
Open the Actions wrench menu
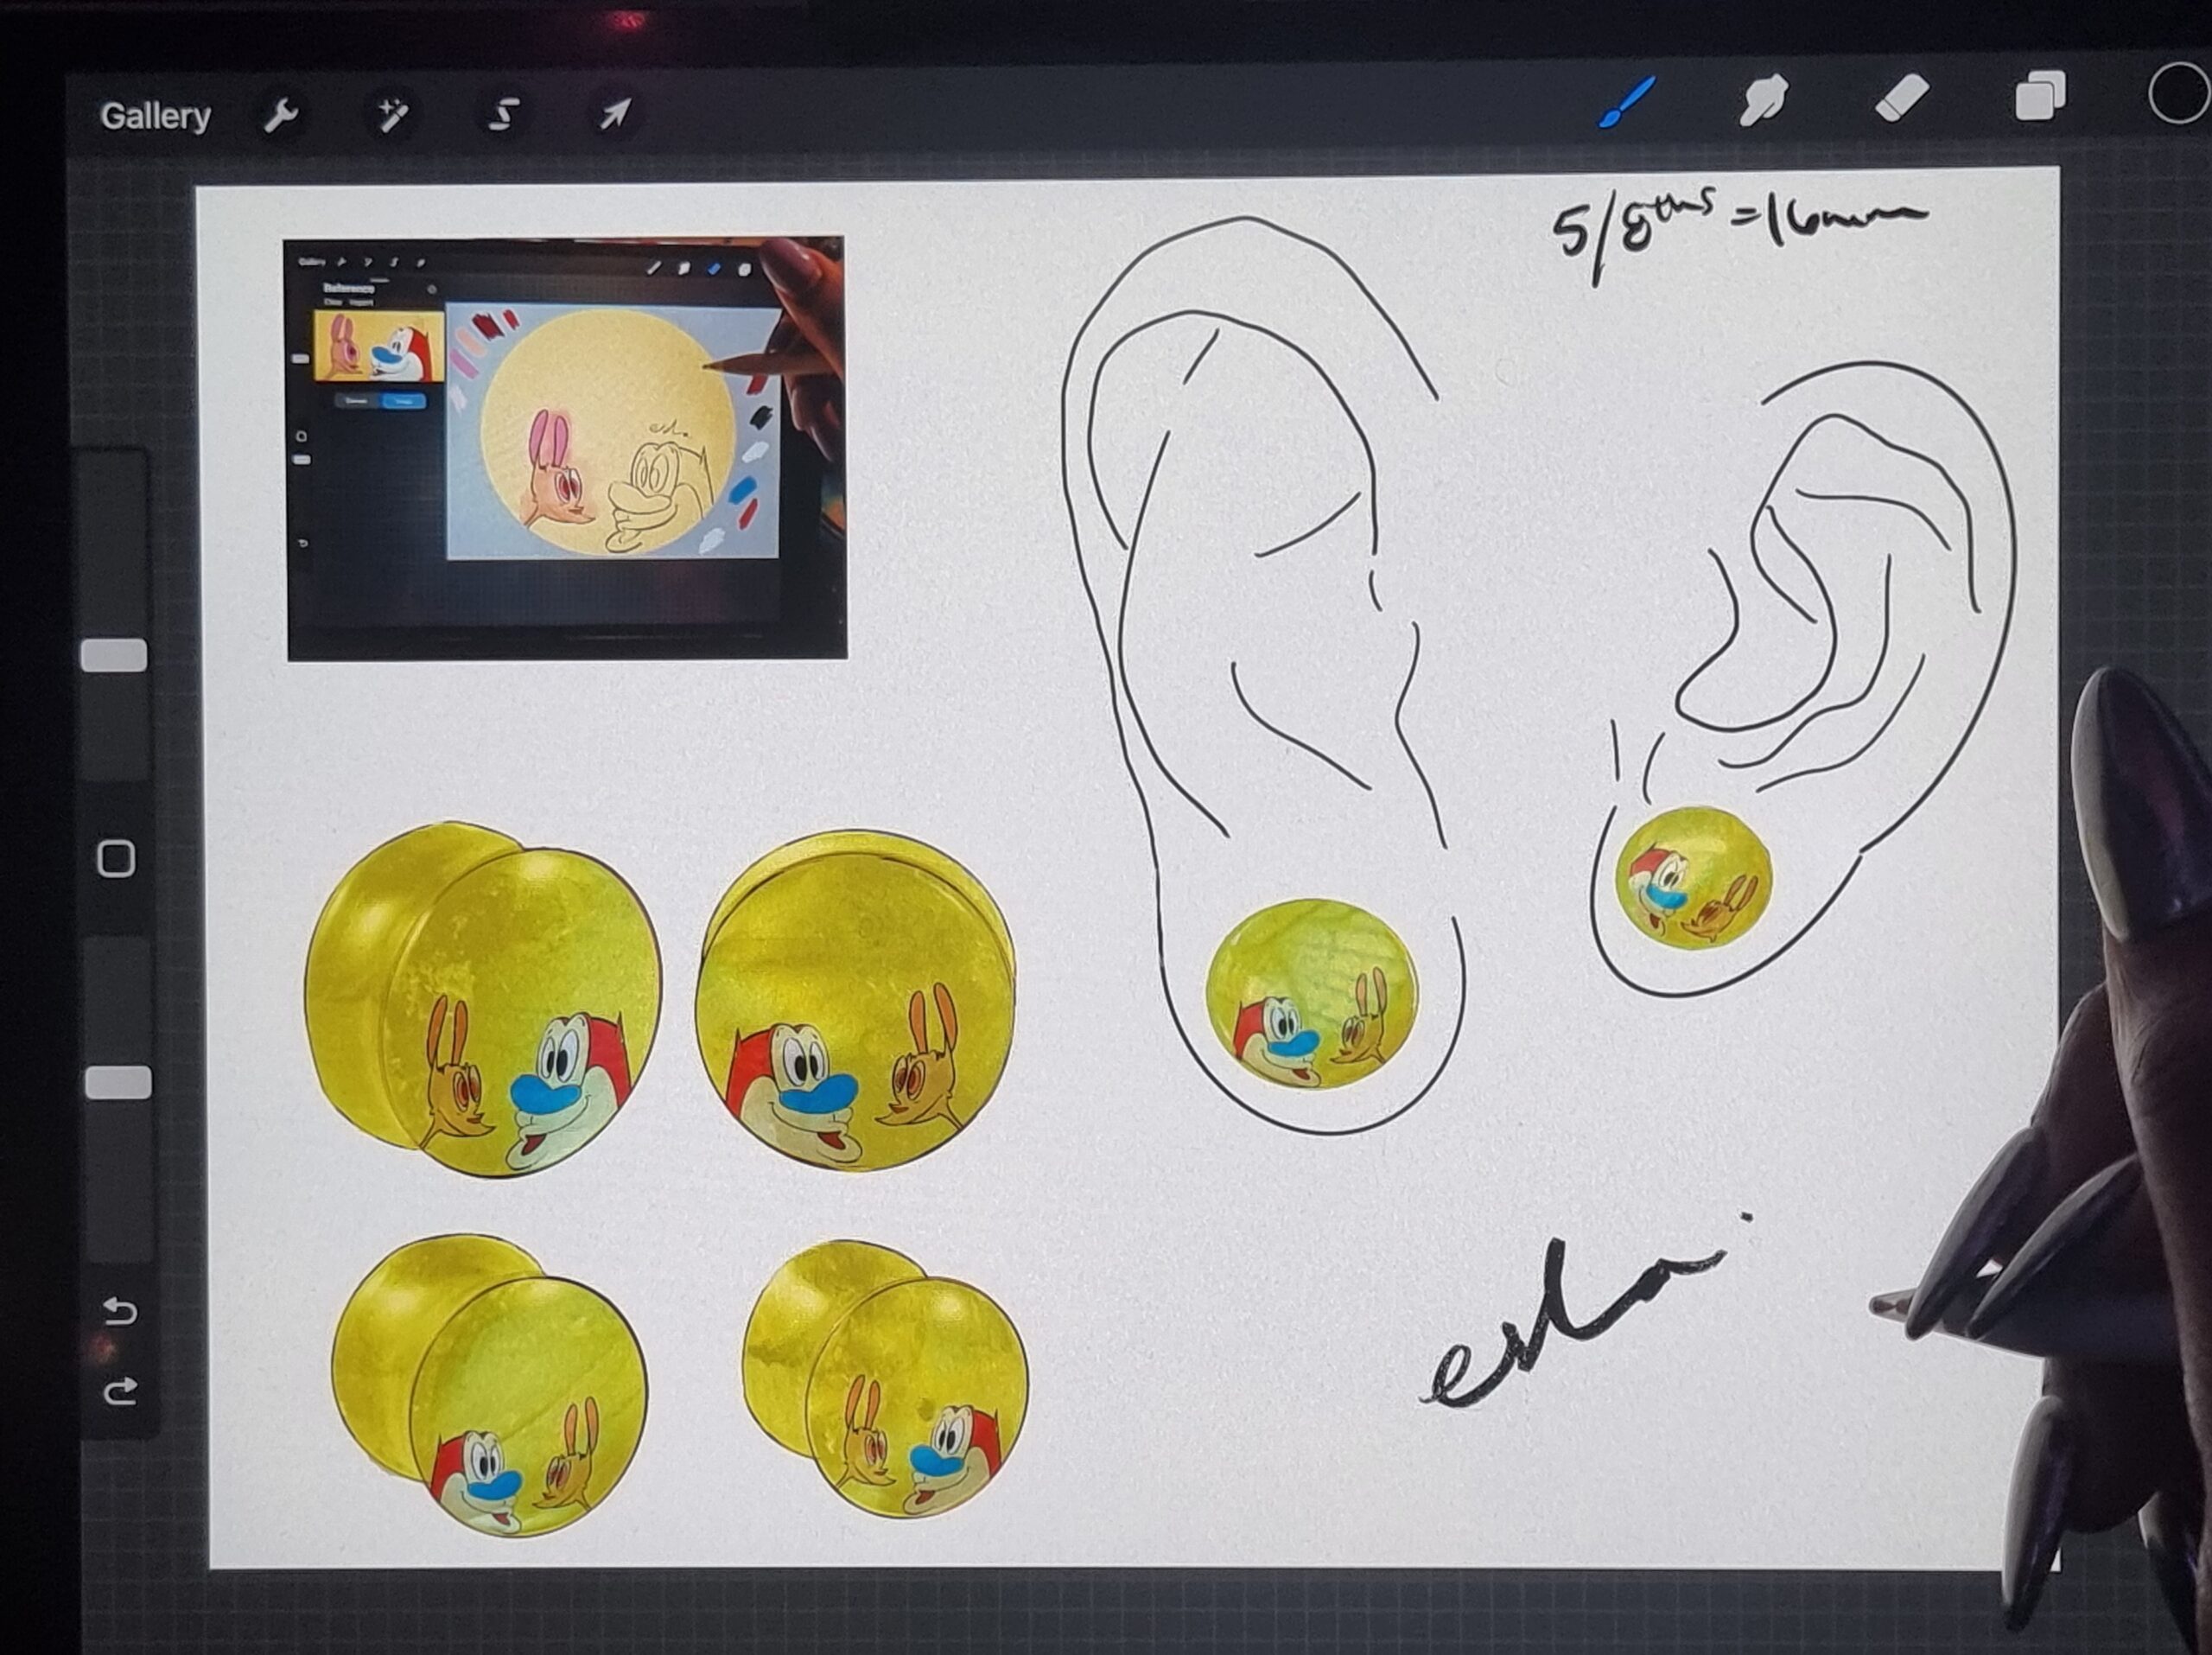pos(280,117)
